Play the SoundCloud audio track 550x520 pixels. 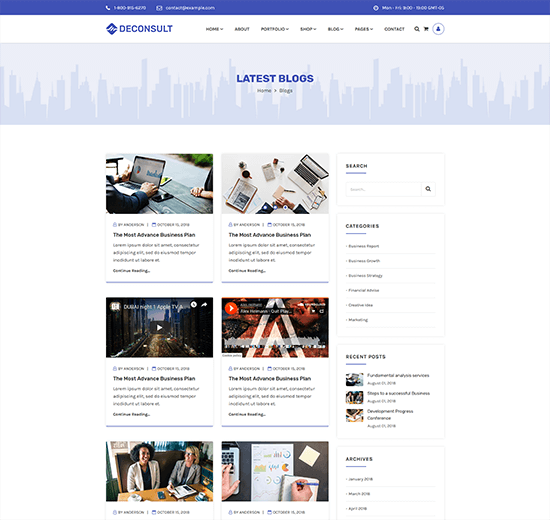[231, 308]
